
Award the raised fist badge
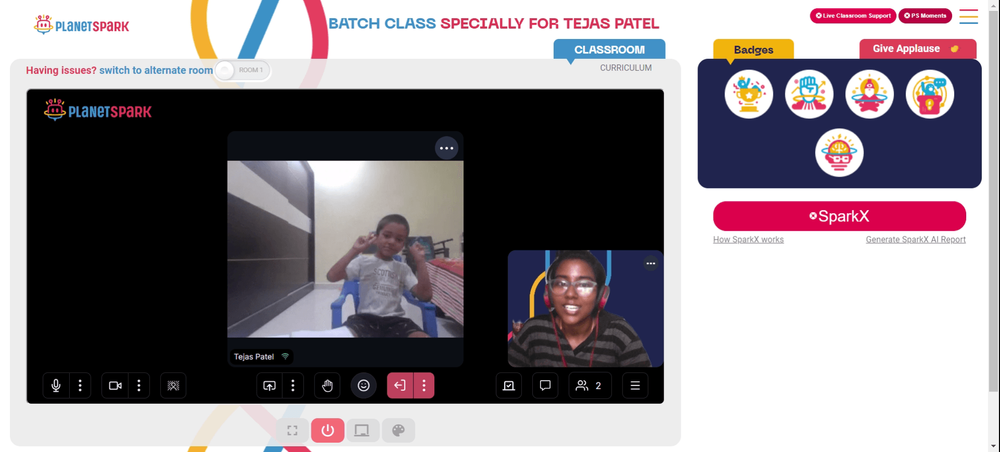click(x=809, y=94)
